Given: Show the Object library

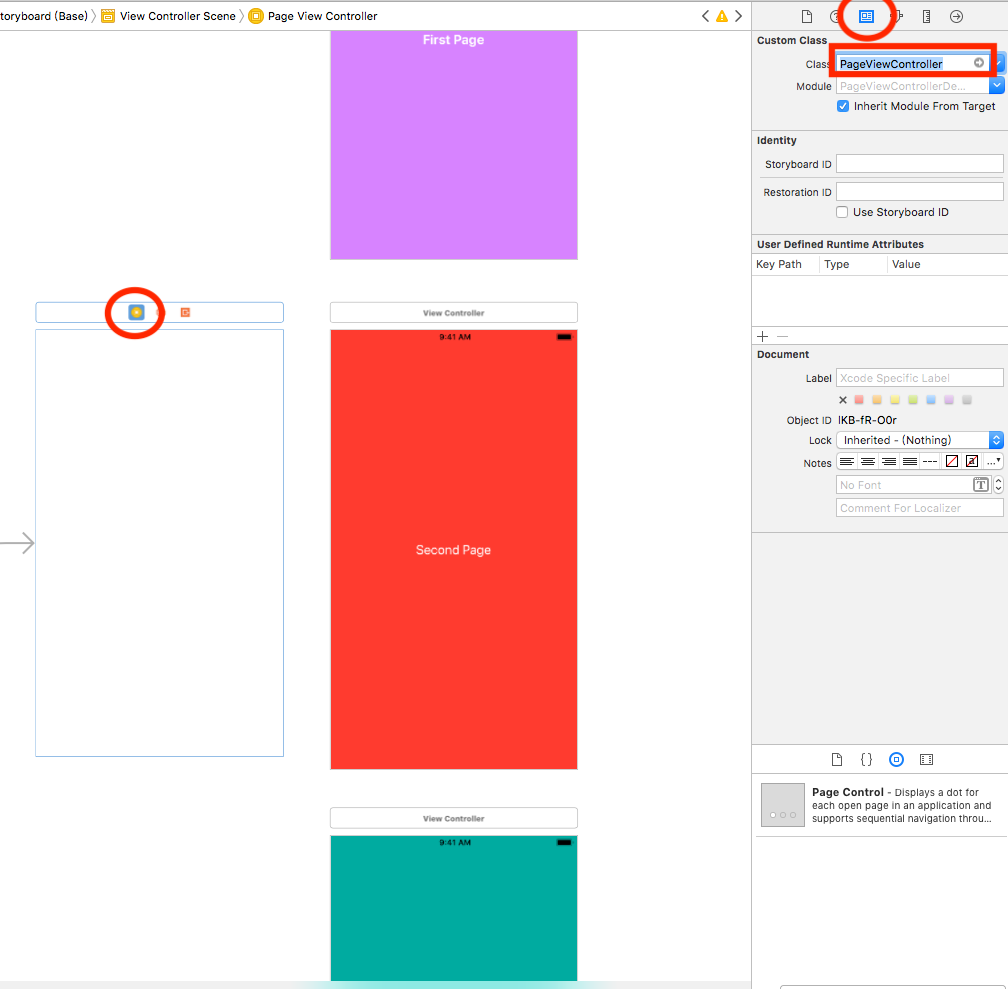Looking at the screenshot, I should [896, 759].
